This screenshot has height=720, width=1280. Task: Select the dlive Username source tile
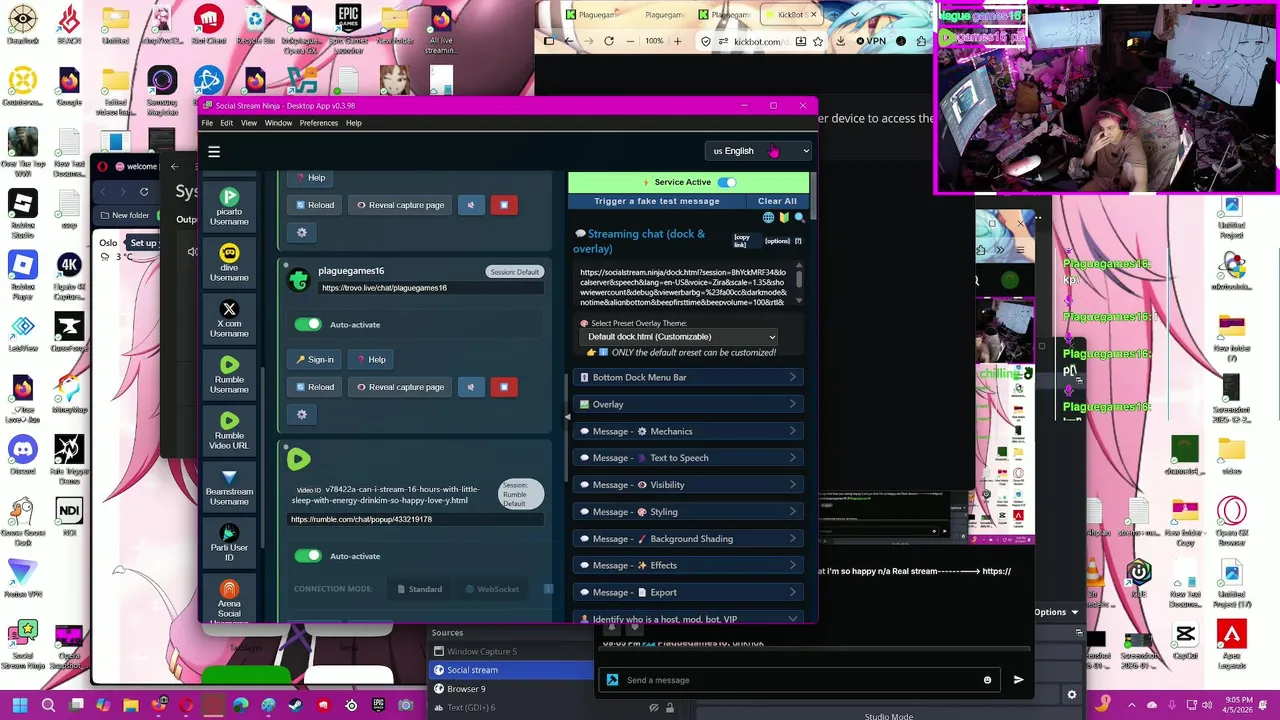[x=229, y=263]
